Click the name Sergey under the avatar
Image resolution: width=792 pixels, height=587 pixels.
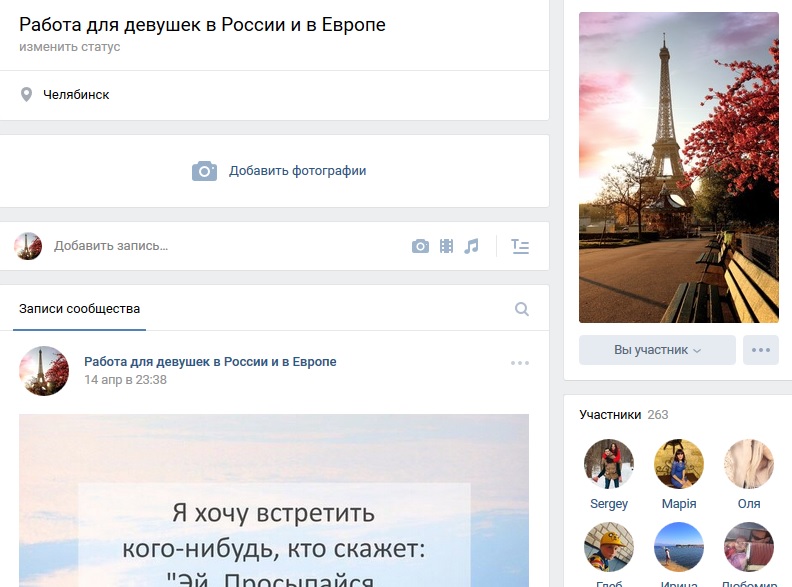point(609,504)
